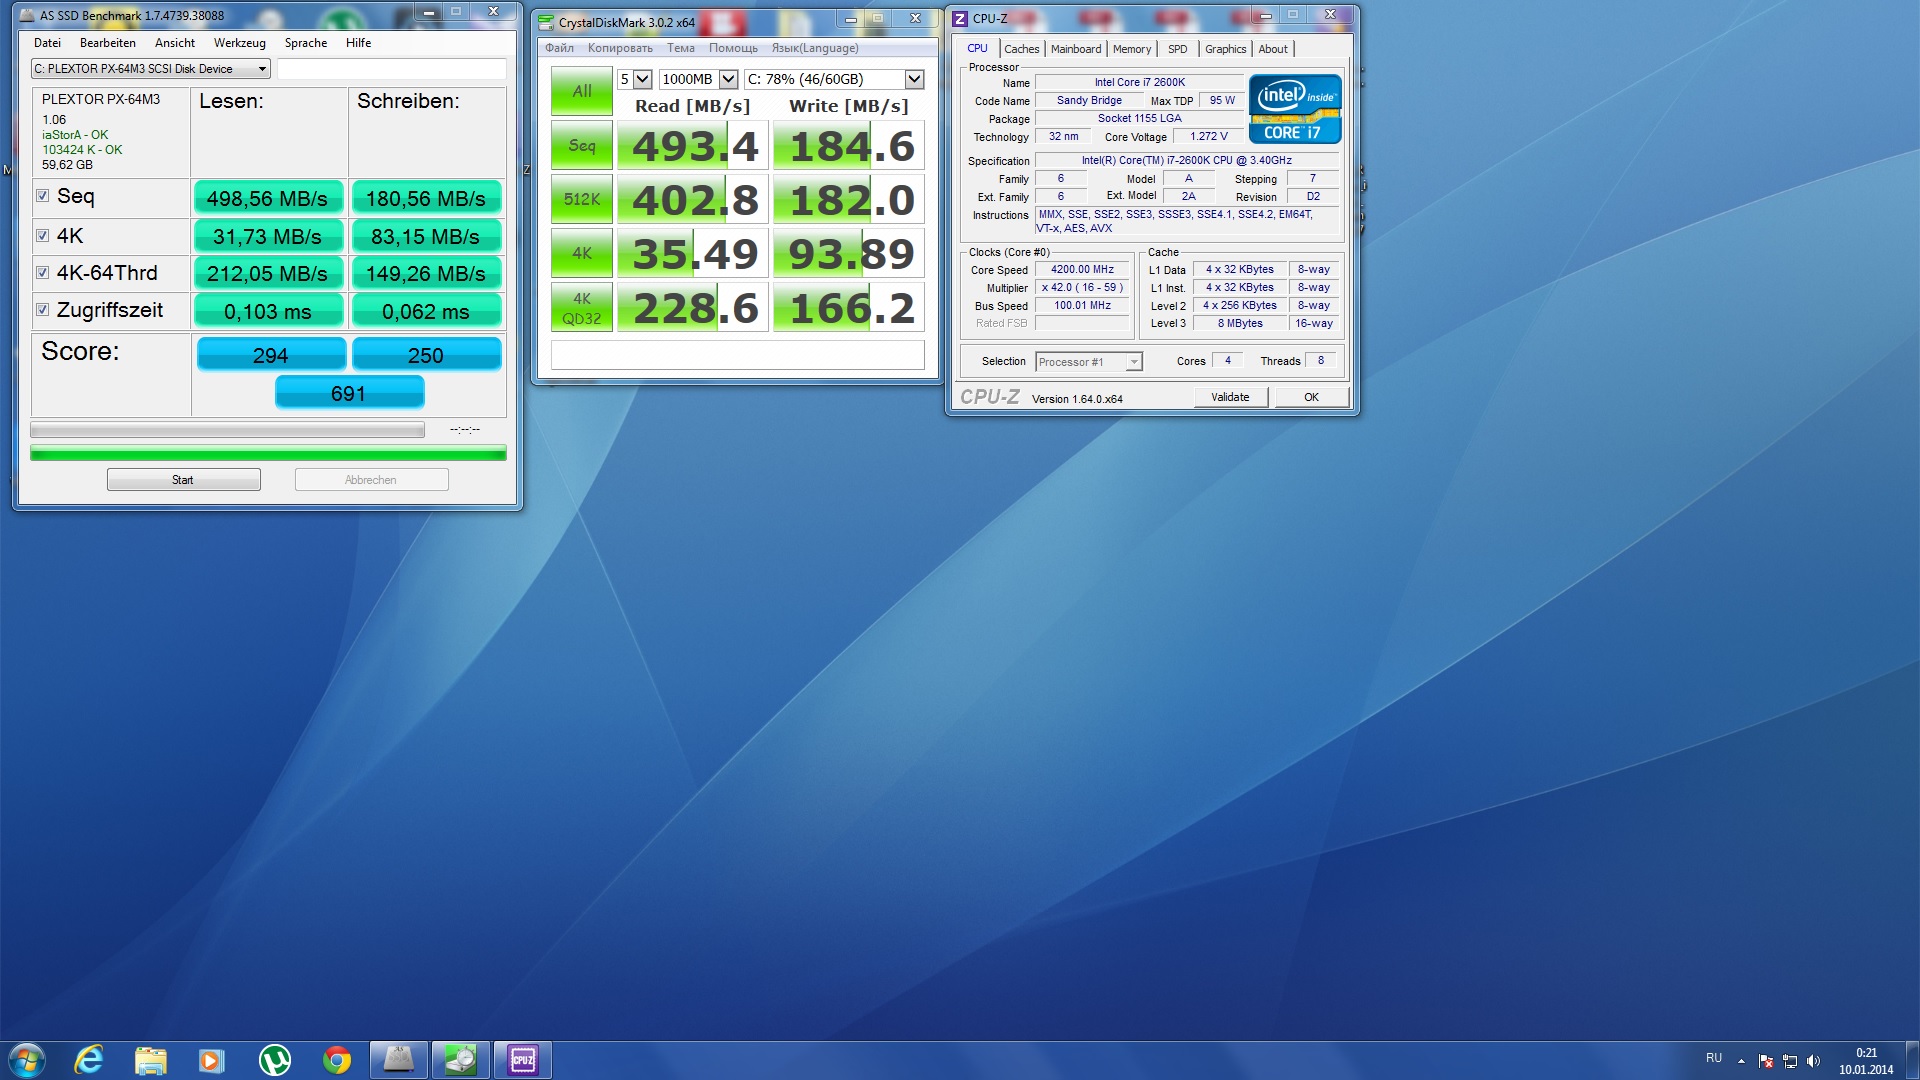
Task: Launch uTorrent from the taskbar
Action: click(274, 1060)
